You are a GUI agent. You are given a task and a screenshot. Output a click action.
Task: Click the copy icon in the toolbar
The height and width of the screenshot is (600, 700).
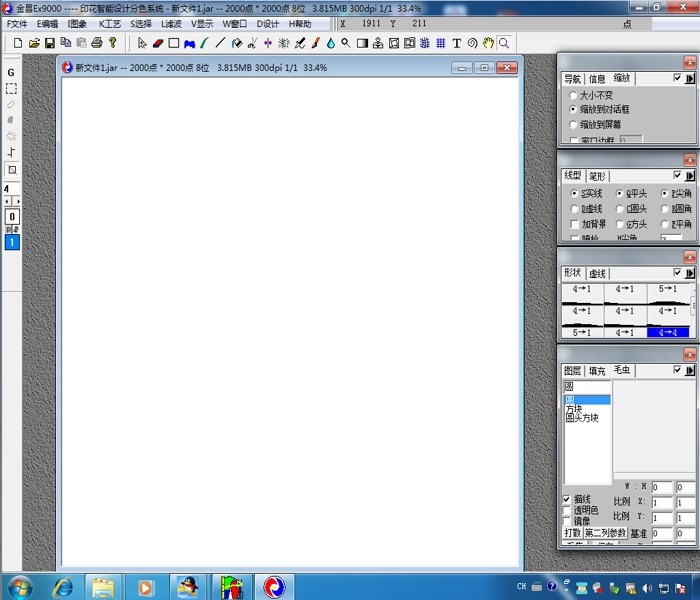[66, 43]
